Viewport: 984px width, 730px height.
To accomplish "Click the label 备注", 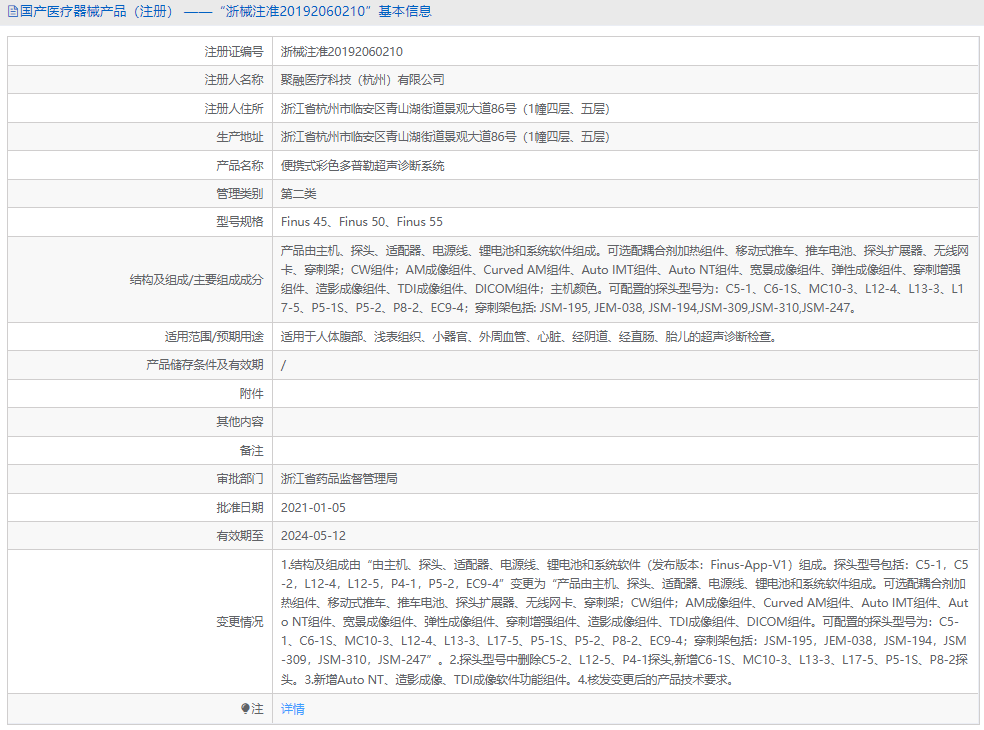I will click(x=251, y=451).
